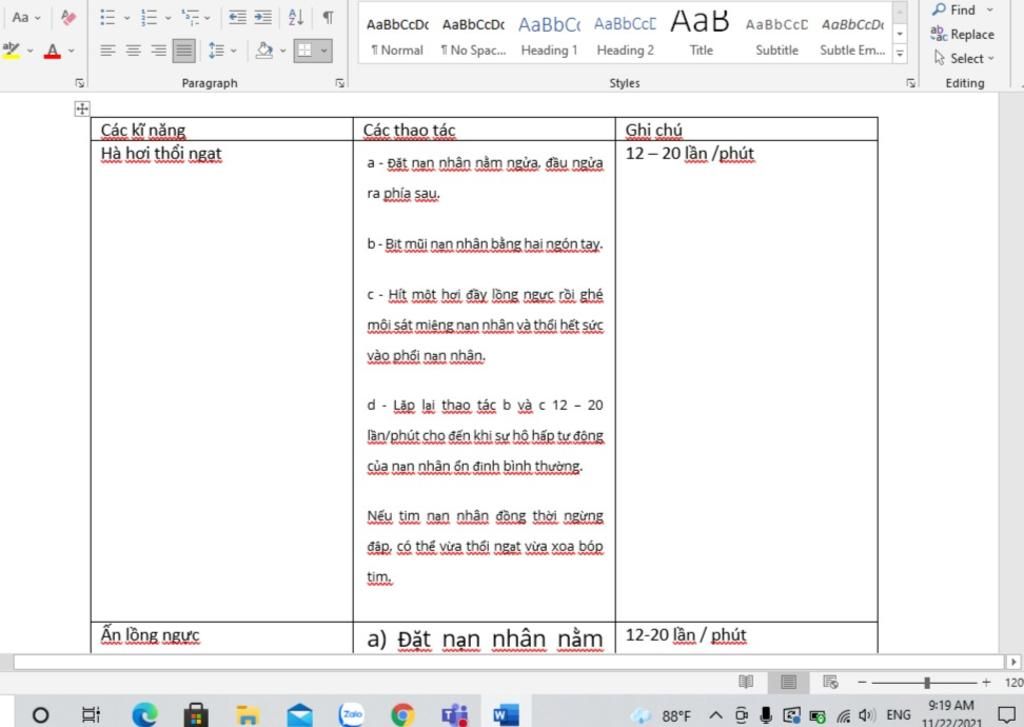
Task: Toggle justify alignment
Action: [184, 50]
